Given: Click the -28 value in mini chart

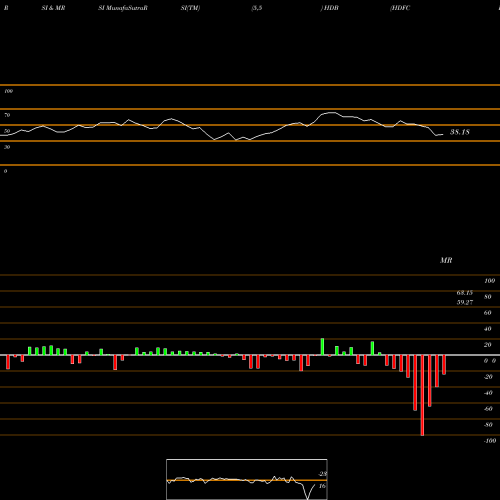Looking at the screenshot, I should [x=322, y=474].
